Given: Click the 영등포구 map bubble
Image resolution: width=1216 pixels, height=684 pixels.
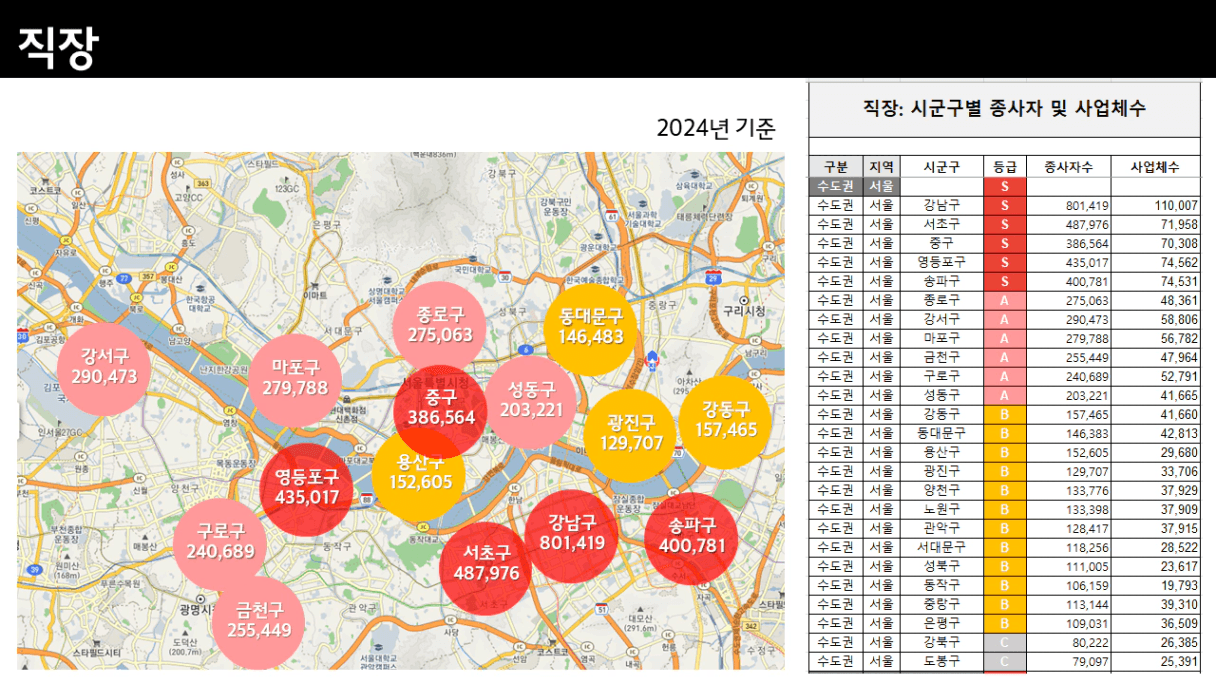Looking at the screenshot, I should (x=306, y=489).
